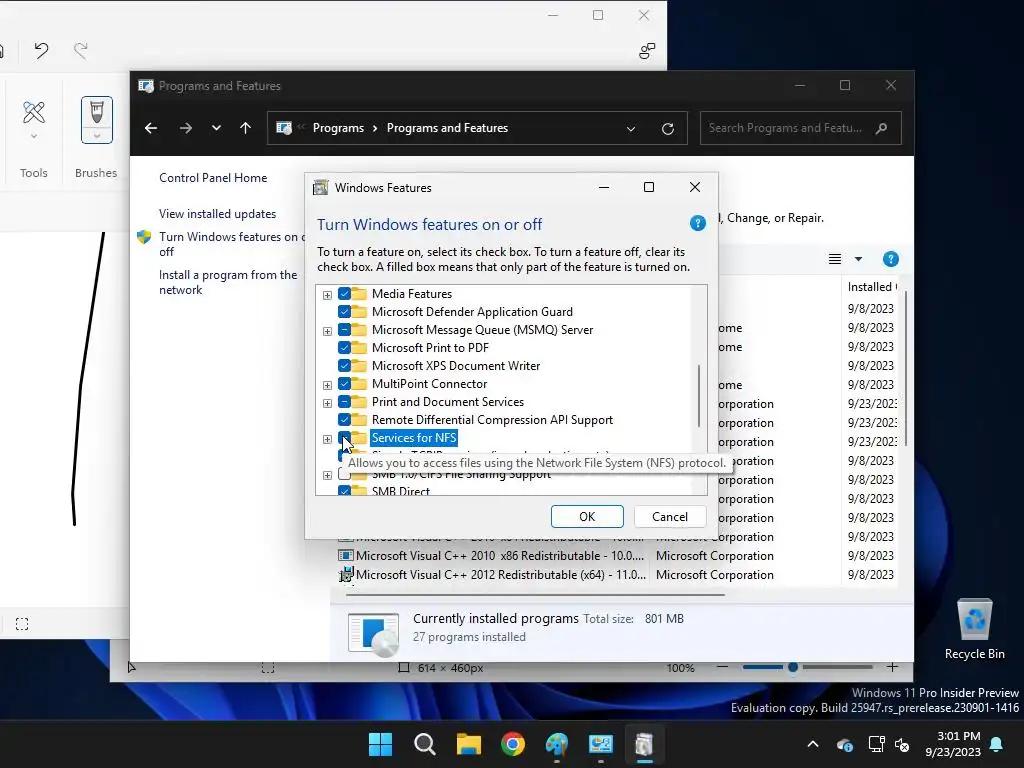
Task: Click the Paint zoom slider handle
Action: tap(793, 667)
